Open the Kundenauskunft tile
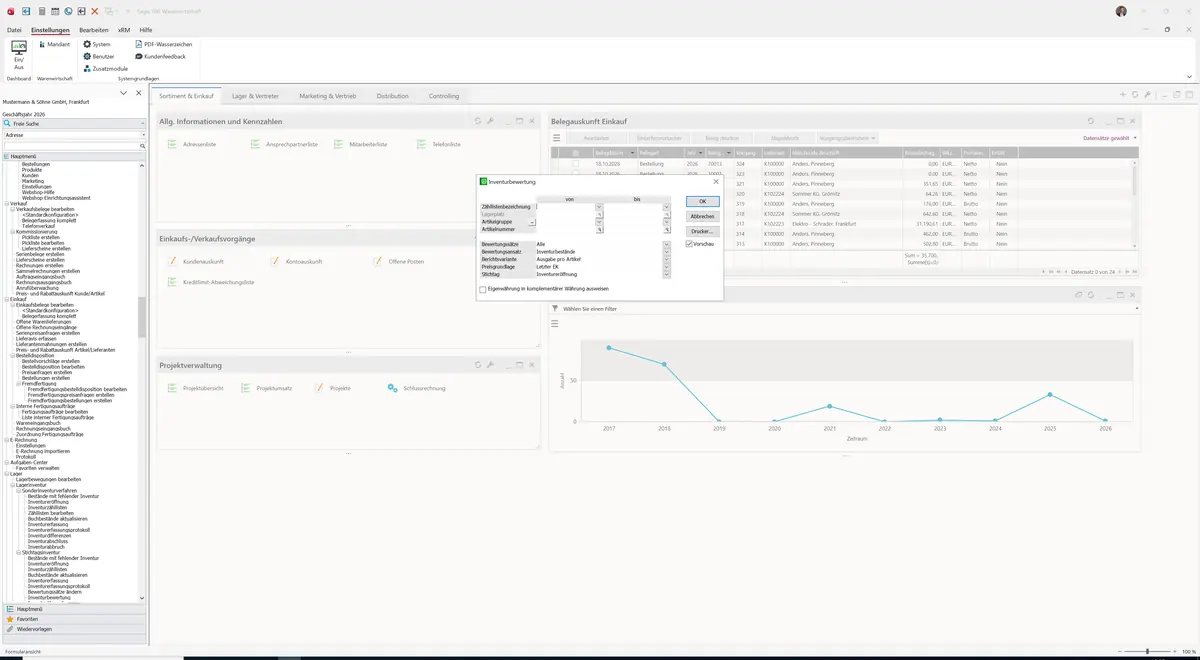 click(x=195, y=262)
